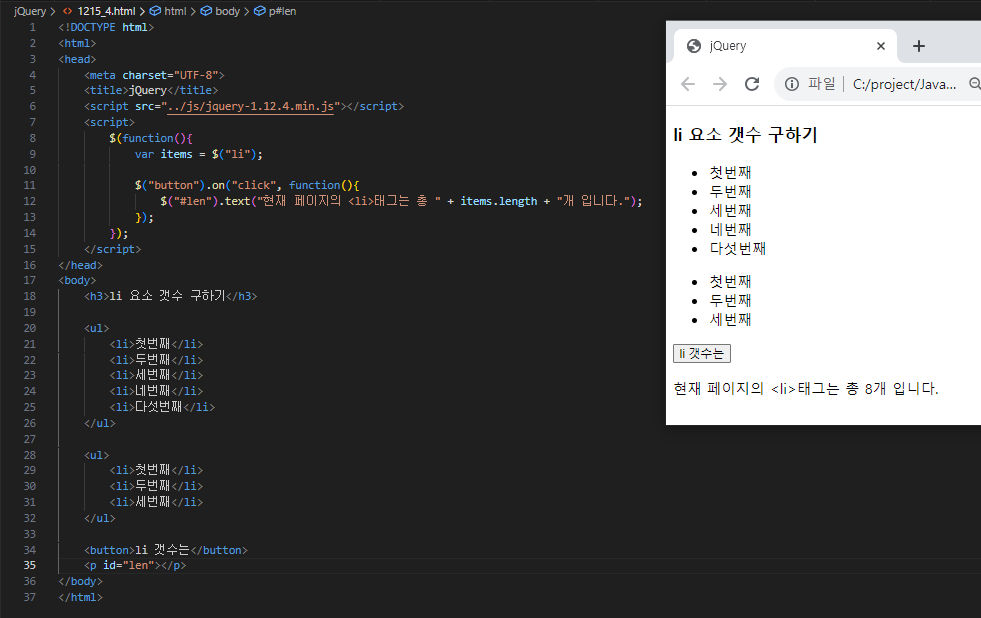Click line number 35 in the gutter
This screenshot has height=618, width=981.
click(29, 565)
